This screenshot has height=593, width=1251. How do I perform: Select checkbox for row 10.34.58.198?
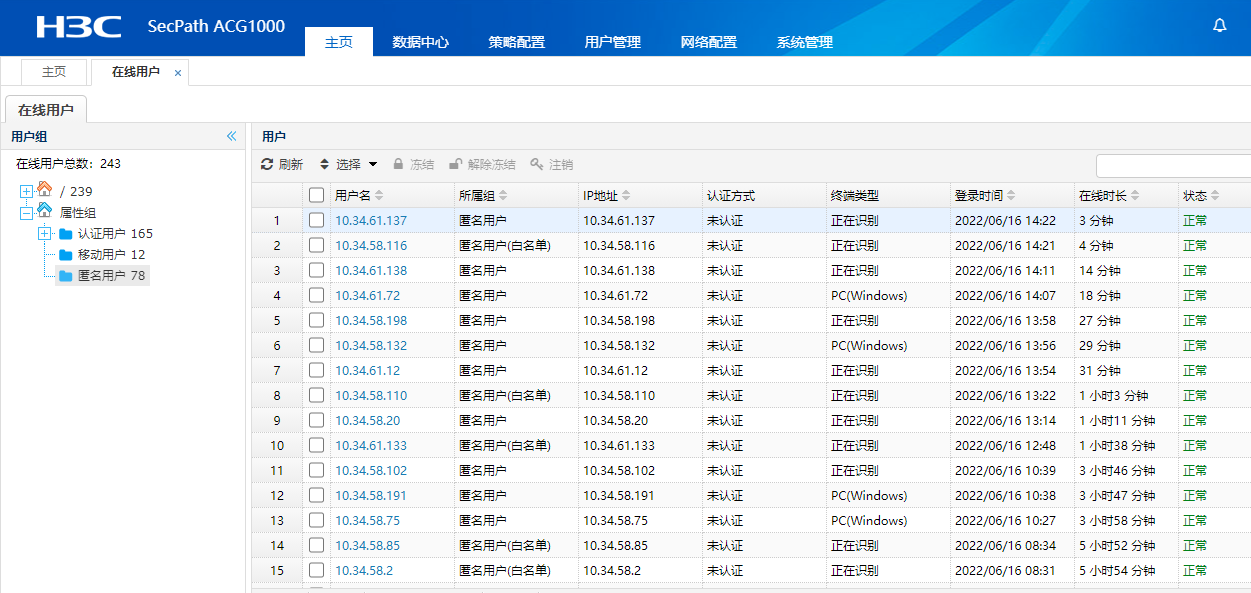coord(316,321)
